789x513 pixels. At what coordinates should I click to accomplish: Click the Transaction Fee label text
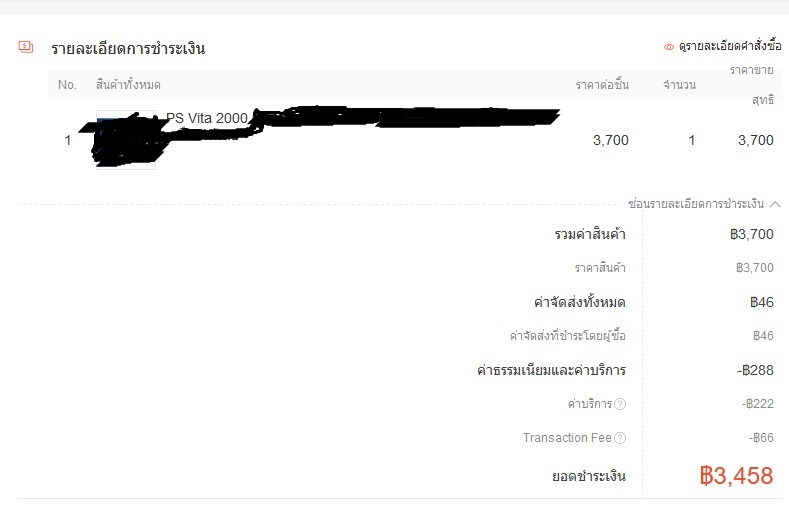pyautogui.click(x=567, y=438)
